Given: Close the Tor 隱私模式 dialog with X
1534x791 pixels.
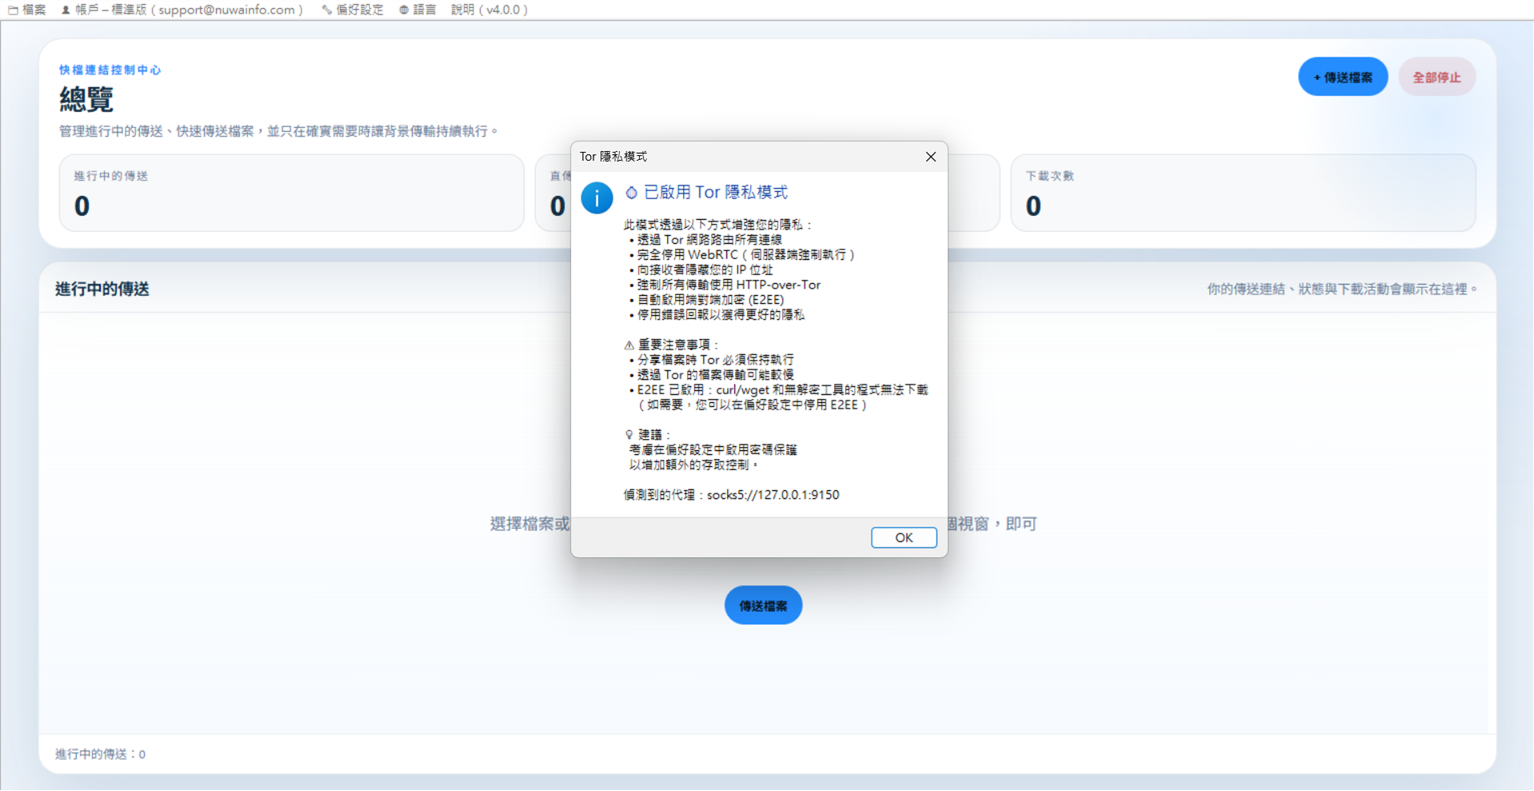Looking at the screenshot, I should click(931, 157).
